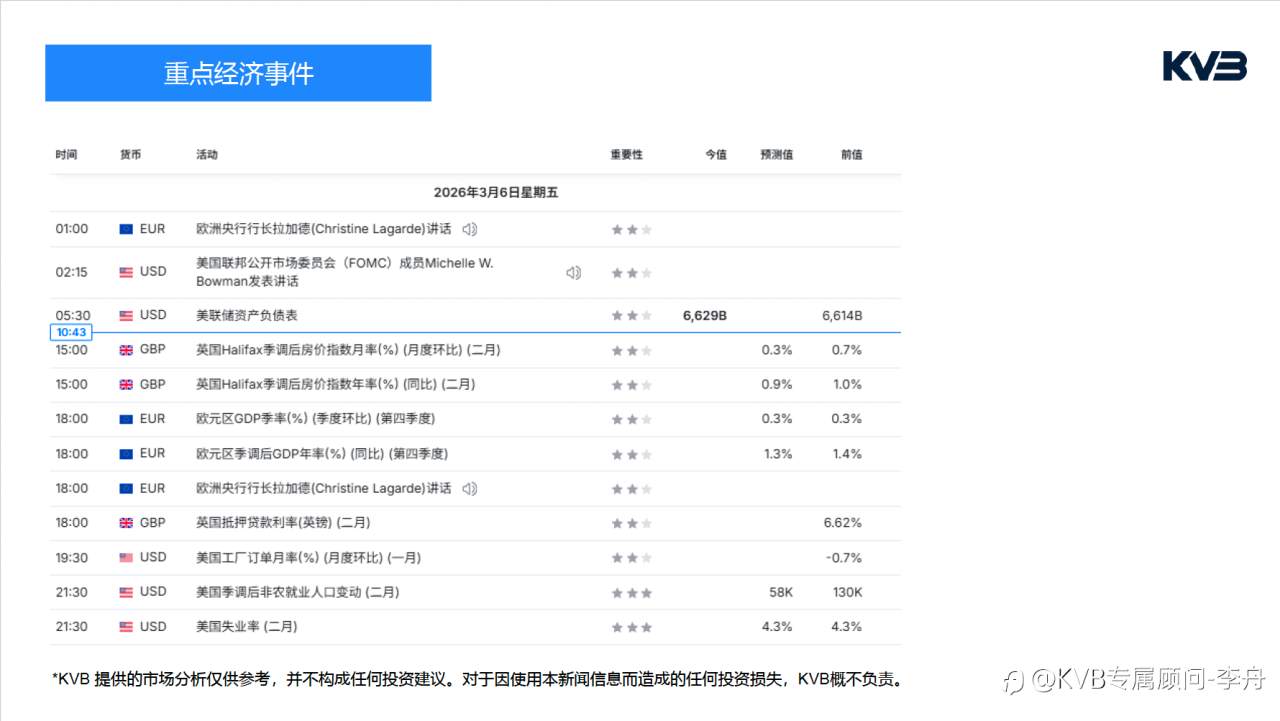Open the 货币 column filter
This screenshot has height=721, width=1280.
pyautogui.click(x=130, y=155)
